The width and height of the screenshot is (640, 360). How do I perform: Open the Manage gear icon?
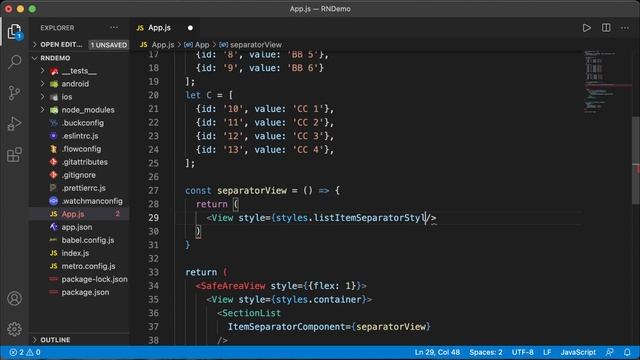pyautogui.click(x=14, y=329)
